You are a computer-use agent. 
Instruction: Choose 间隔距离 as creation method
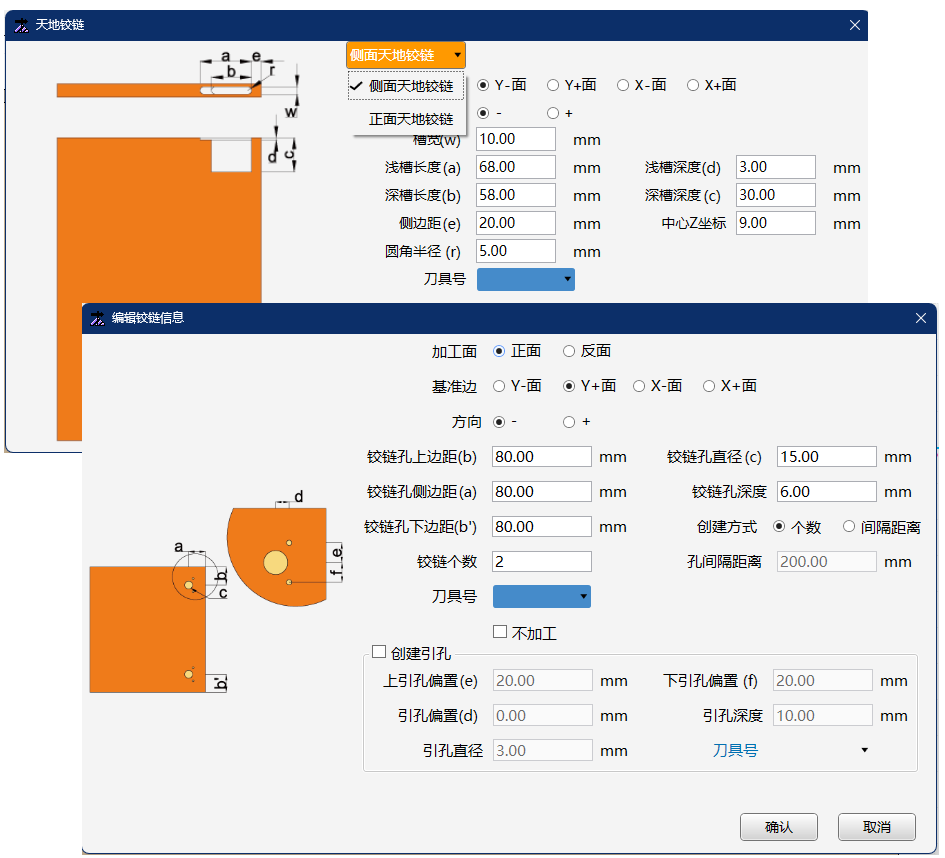click(849, 527)
